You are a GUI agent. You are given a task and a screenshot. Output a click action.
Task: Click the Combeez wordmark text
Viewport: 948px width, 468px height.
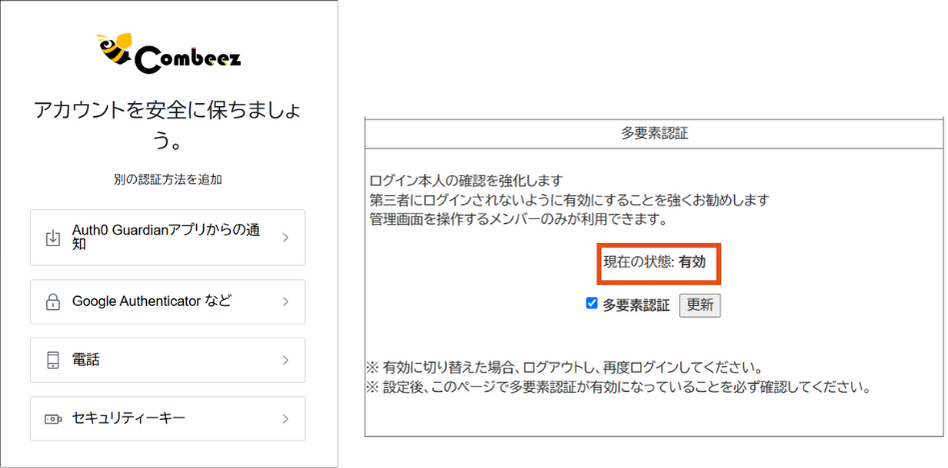pyautogui.click(x=187, y=59)
